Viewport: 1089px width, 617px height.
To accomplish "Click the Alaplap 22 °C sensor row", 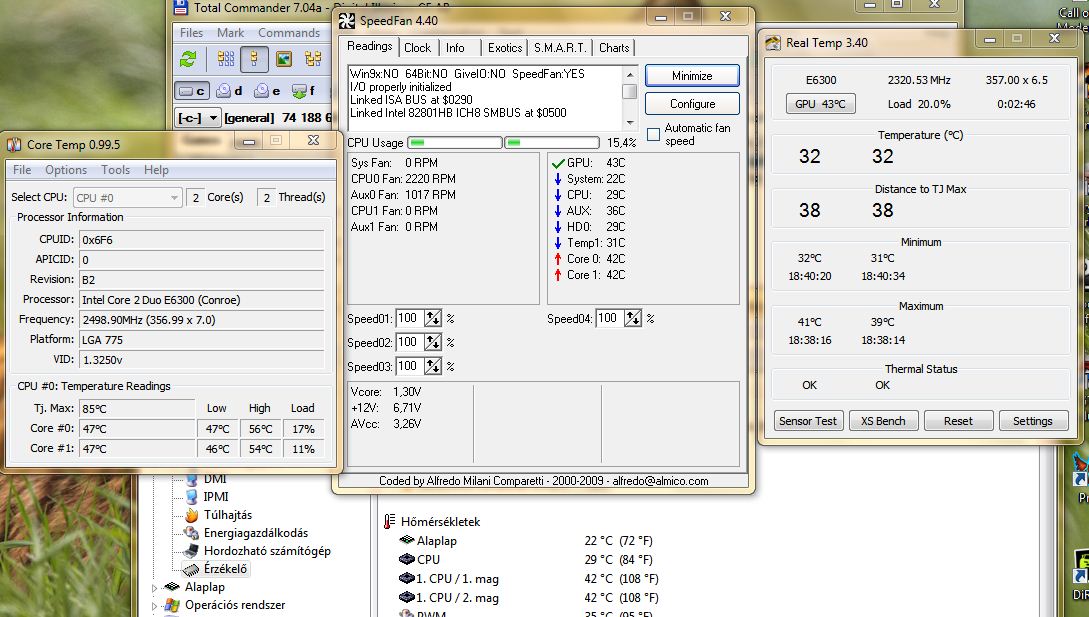I will coord(526,541).
